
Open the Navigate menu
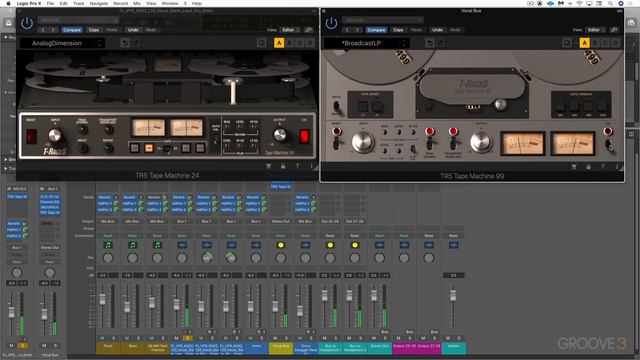[98, 3]
